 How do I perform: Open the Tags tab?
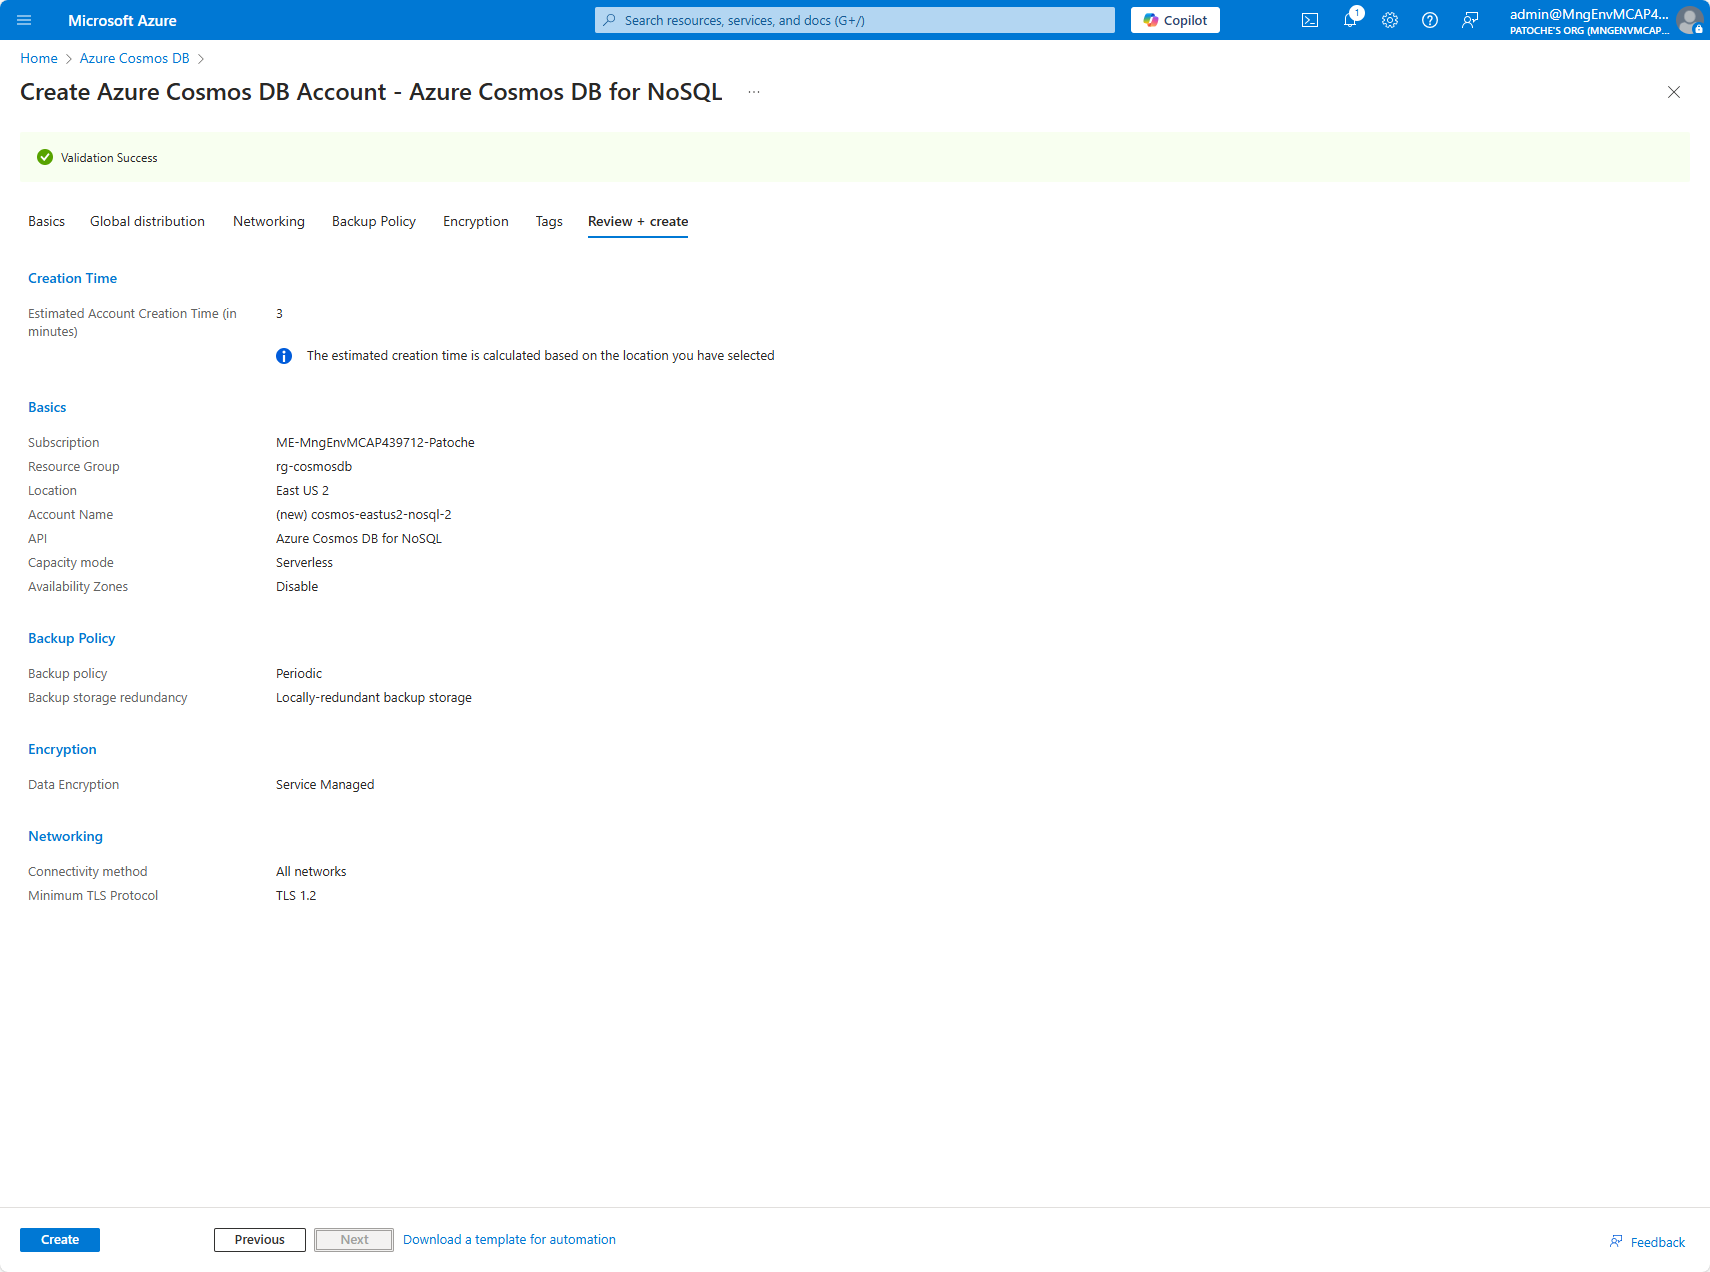[548, 221]
